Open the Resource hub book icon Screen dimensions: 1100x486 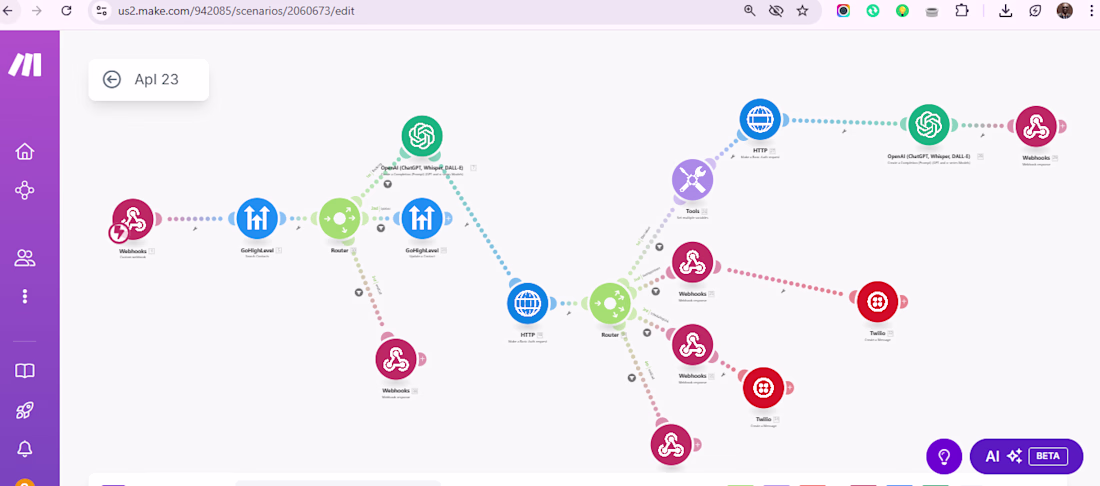25,371
